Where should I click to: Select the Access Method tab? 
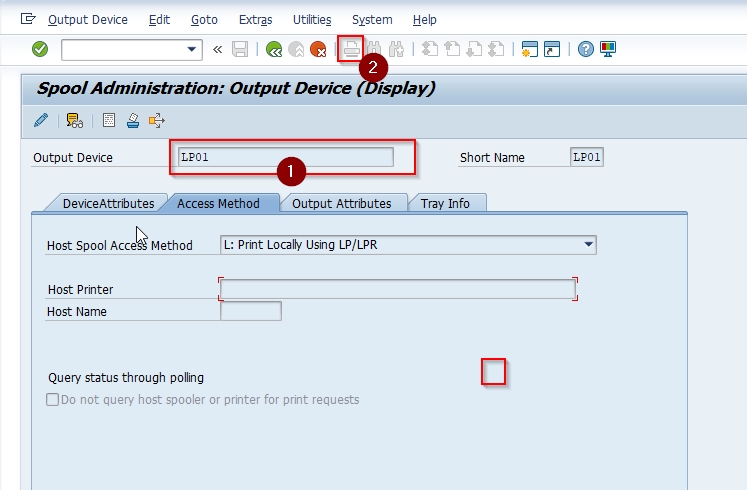[x=218, y=203]
